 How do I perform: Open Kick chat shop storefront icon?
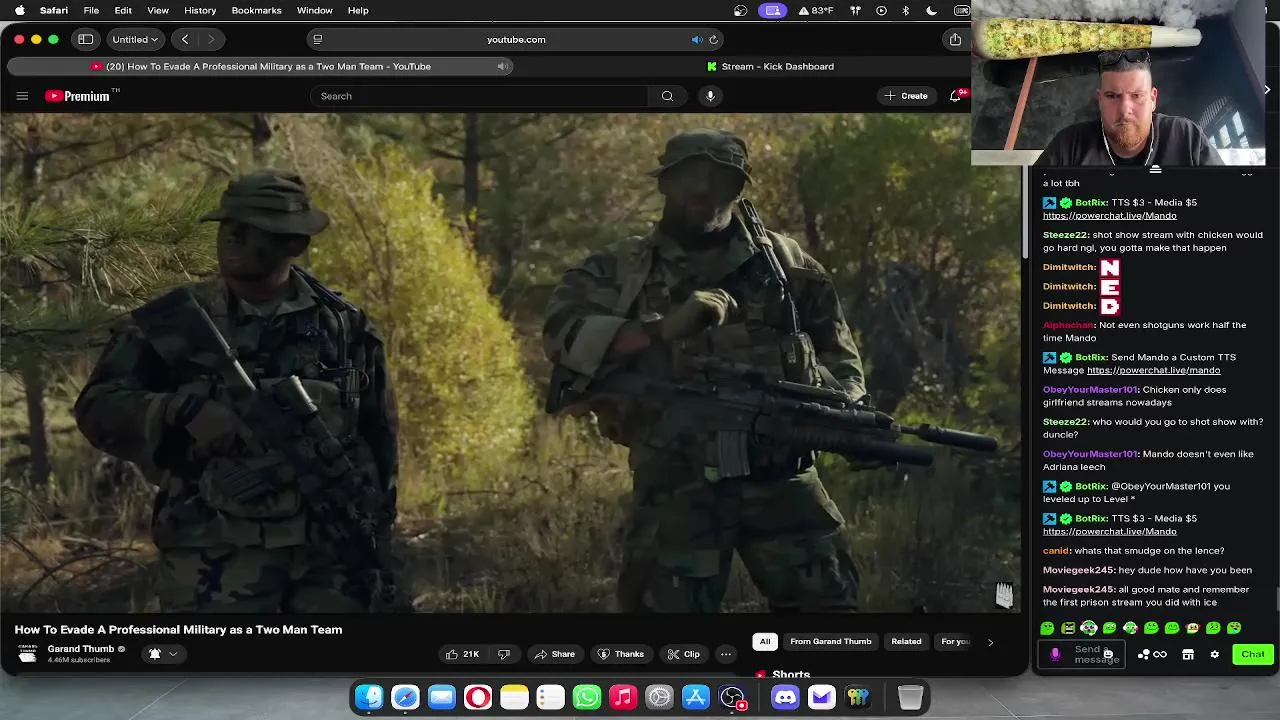[1188, 654]
